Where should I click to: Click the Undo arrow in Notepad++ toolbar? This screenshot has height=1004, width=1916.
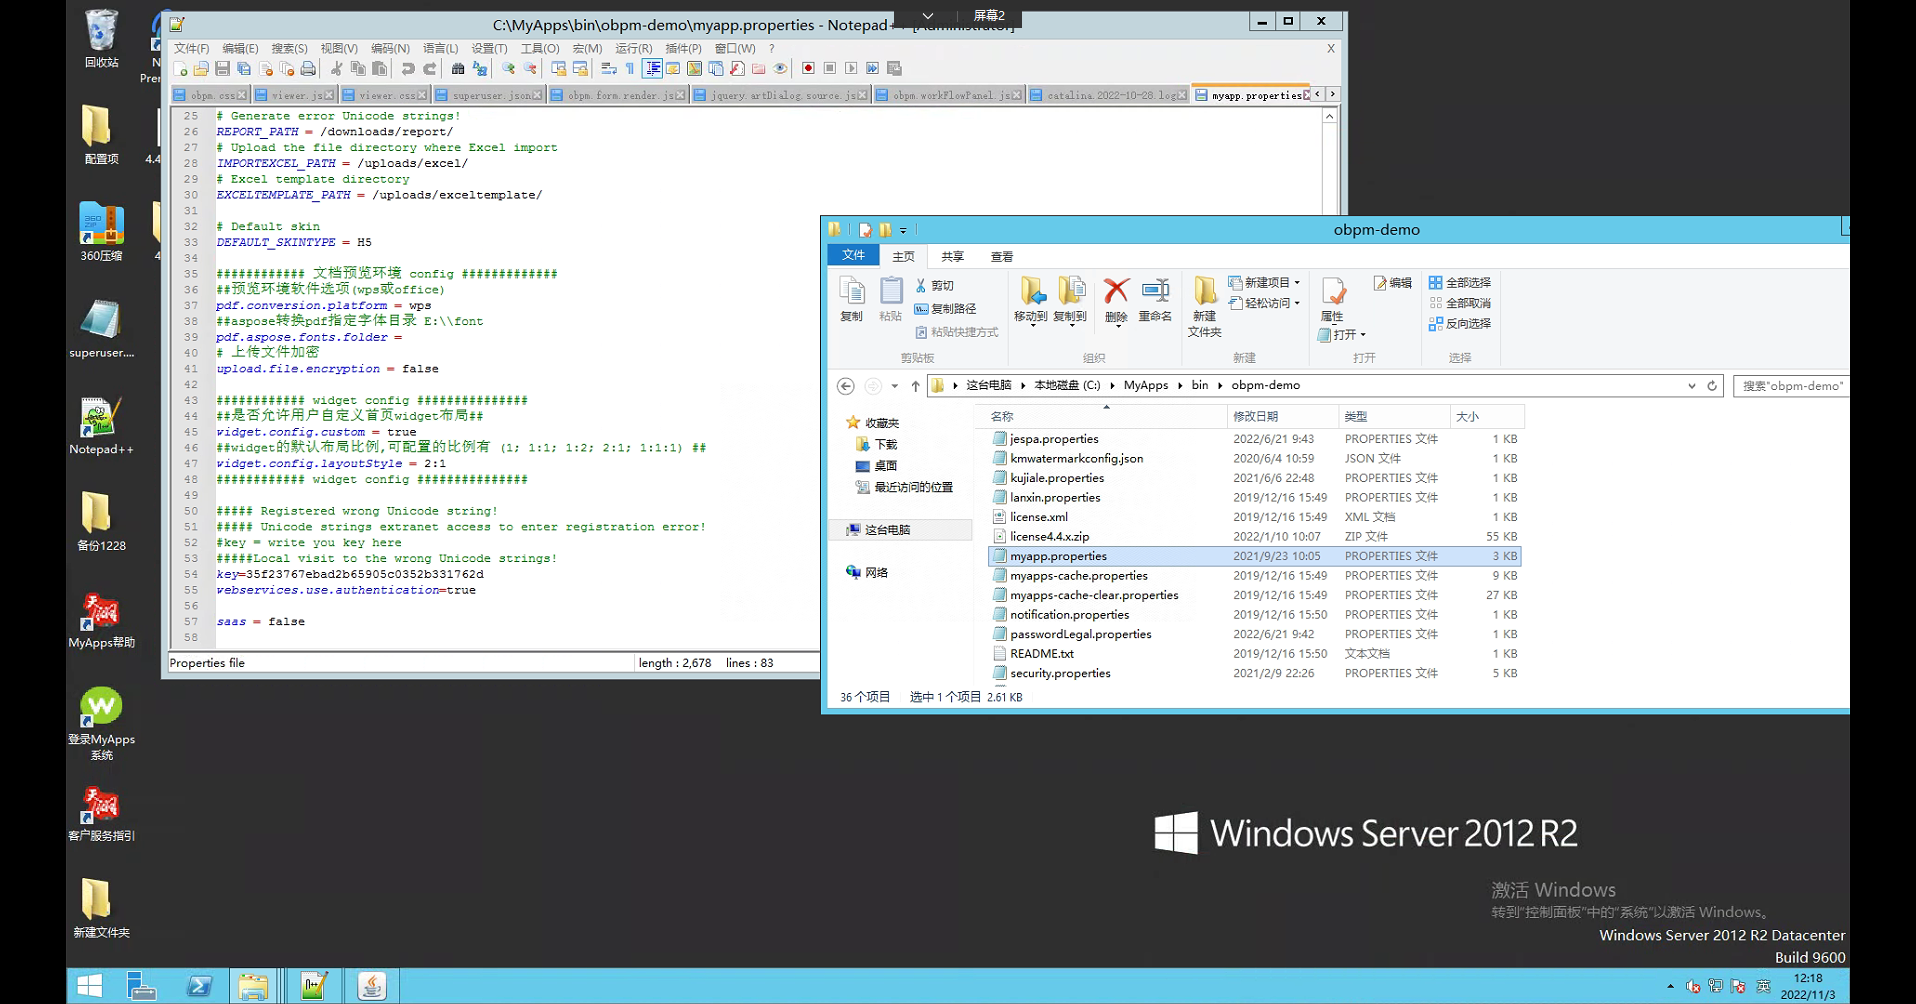408,69
